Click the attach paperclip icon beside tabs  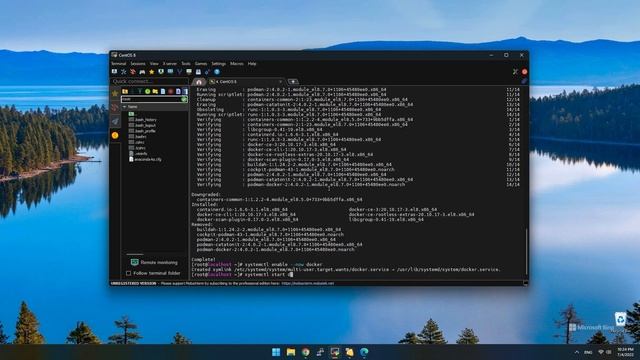(x=524, y=81)
